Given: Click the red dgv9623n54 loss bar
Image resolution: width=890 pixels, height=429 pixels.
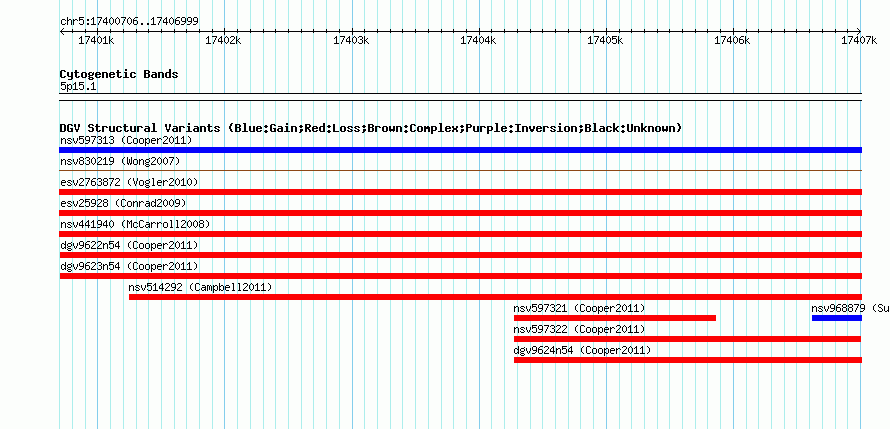Looking at the screenshot, I should pyautogui.click(x=460, y=276).
